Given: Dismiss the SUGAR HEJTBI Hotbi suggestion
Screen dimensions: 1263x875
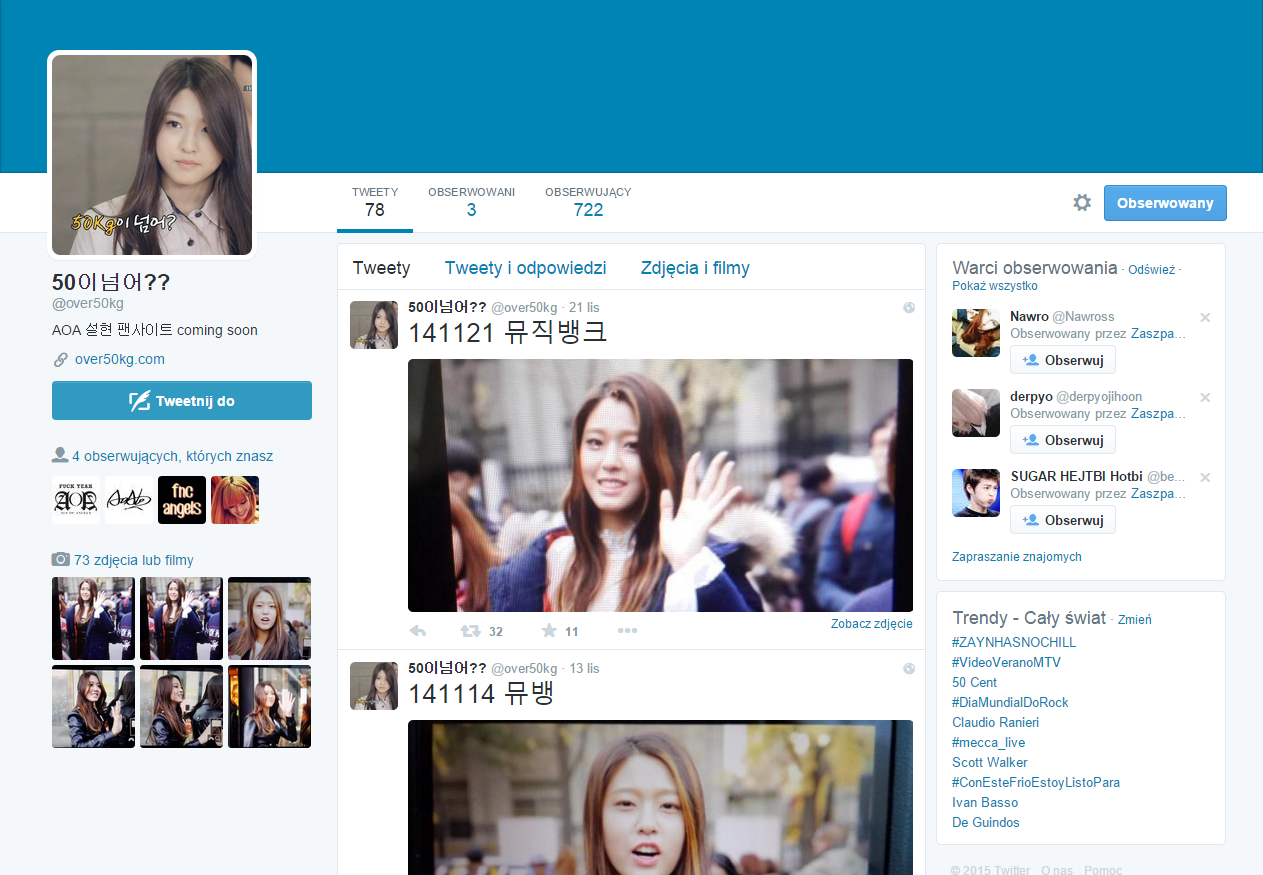Looking at the screenshot, I should [1205, 478].
